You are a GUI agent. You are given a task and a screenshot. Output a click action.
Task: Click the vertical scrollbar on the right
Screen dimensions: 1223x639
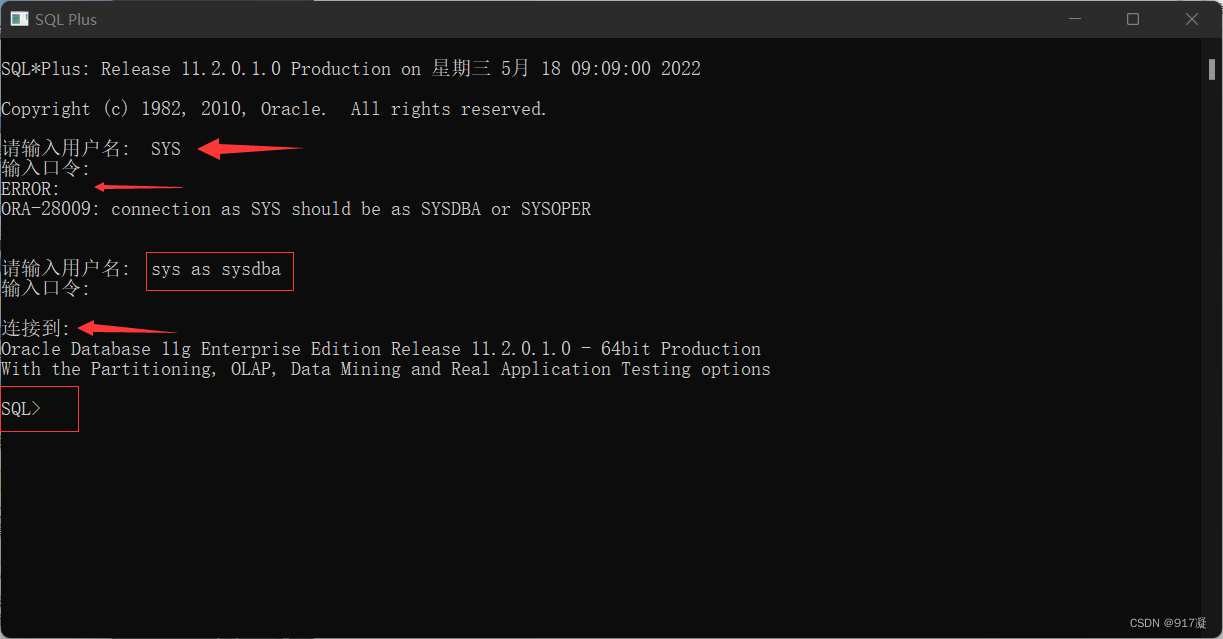pyautogui.click(x=1212, y=71)
